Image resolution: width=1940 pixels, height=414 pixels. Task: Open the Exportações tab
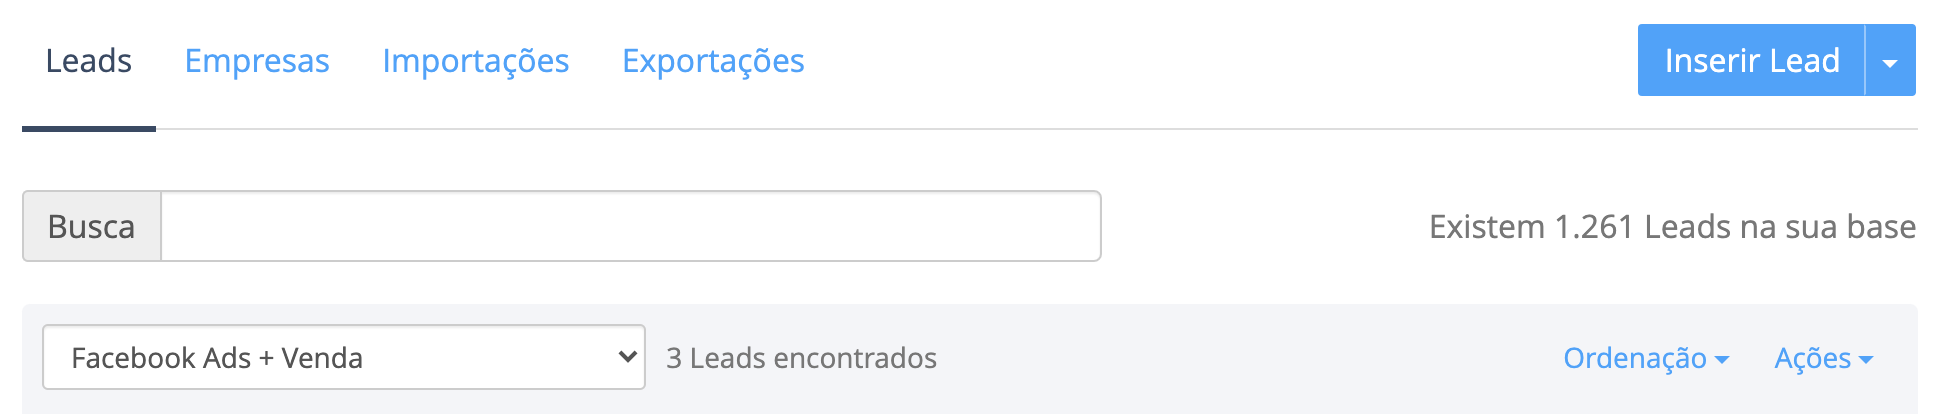click(x=713, y=61)
